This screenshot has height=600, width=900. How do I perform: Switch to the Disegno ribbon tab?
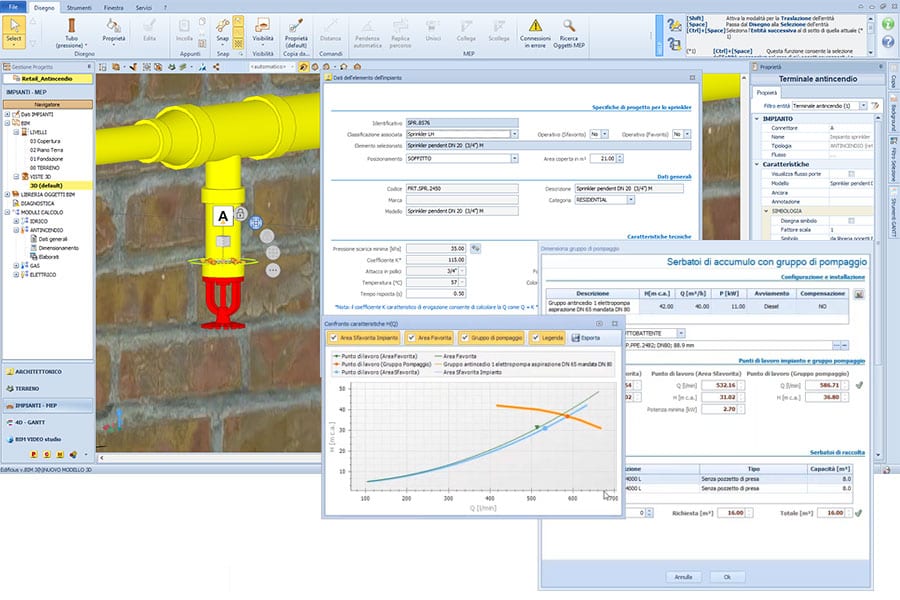[x=44, y=7]
